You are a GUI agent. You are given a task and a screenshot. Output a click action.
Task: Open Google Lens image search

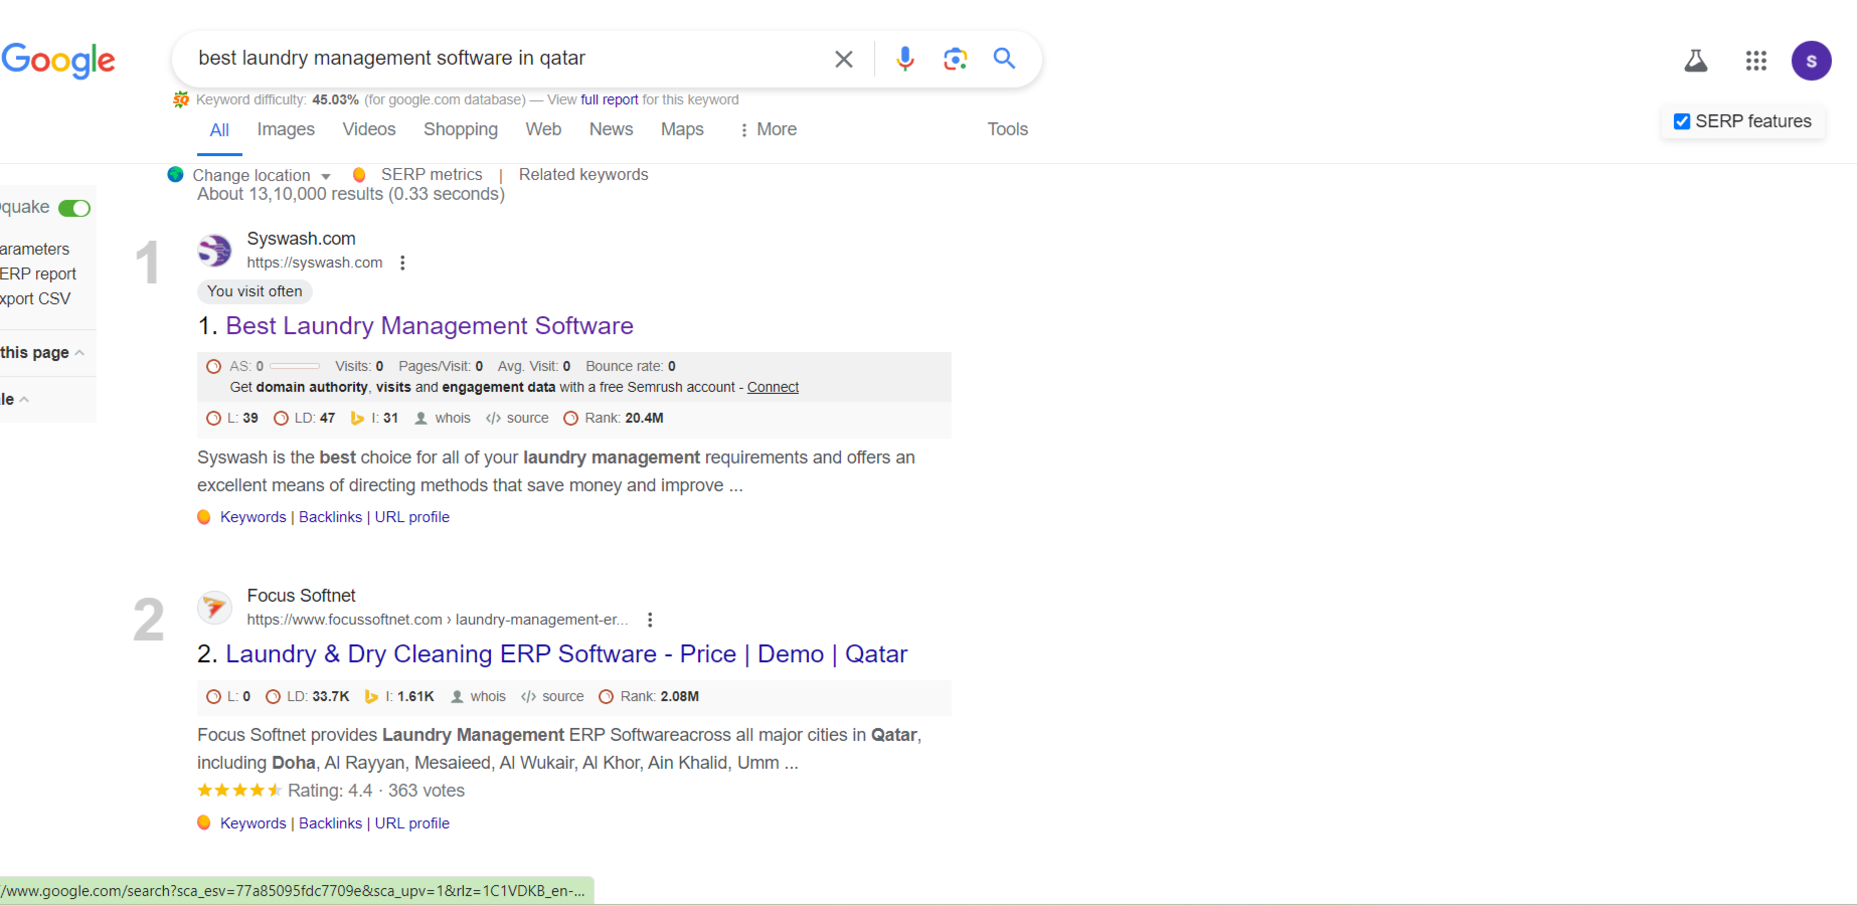click(955, 59)
